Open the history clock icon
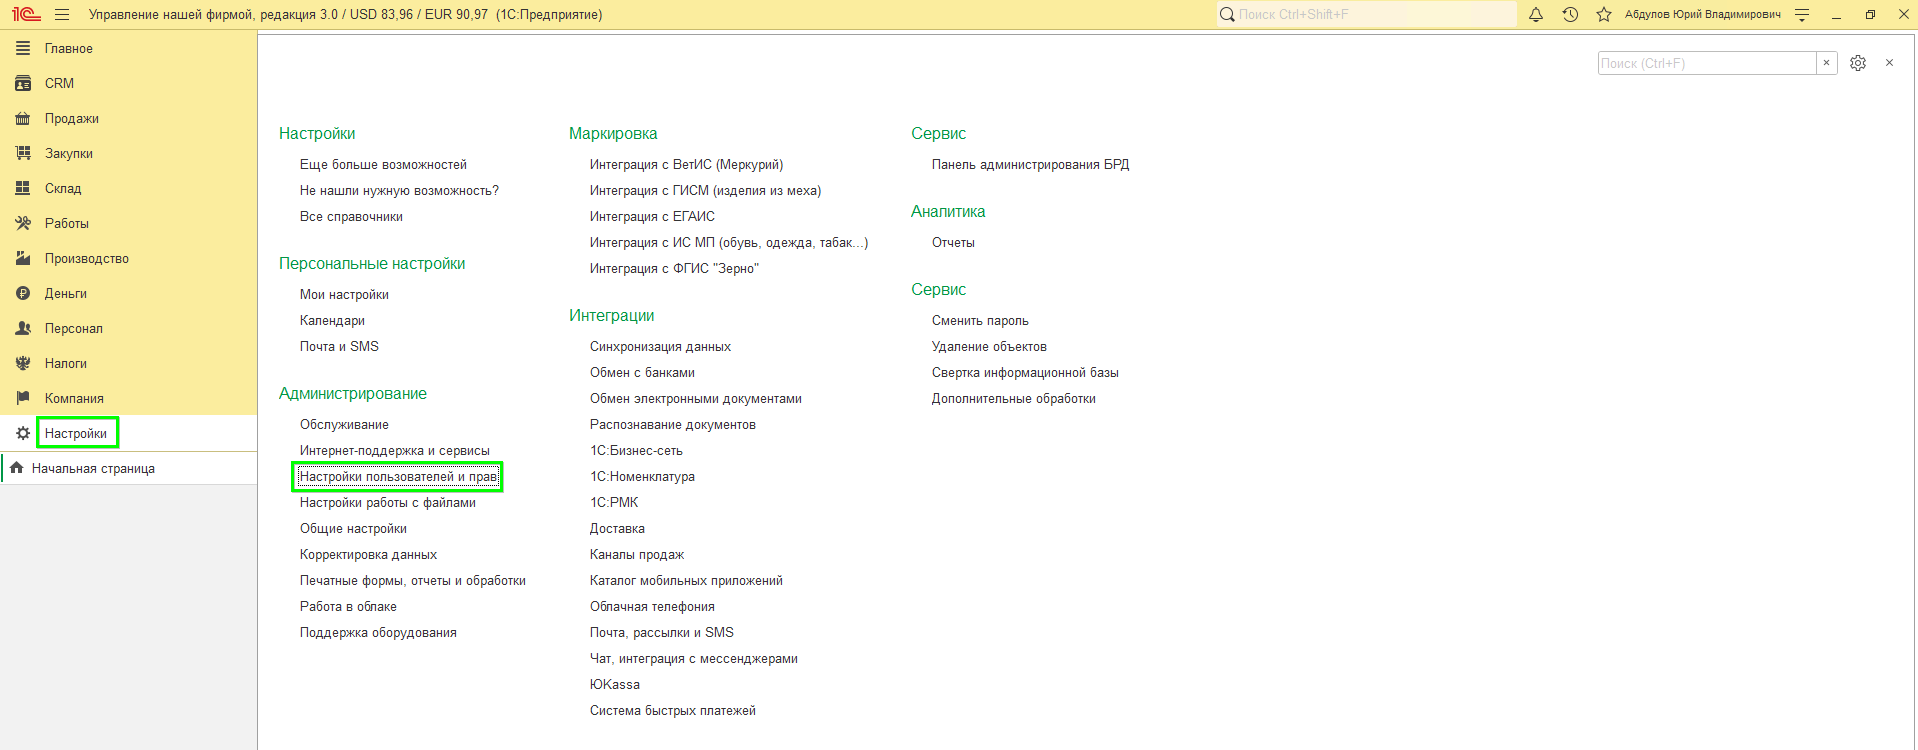Viewport: 1918px width, 750px height. pos(1570,14)
